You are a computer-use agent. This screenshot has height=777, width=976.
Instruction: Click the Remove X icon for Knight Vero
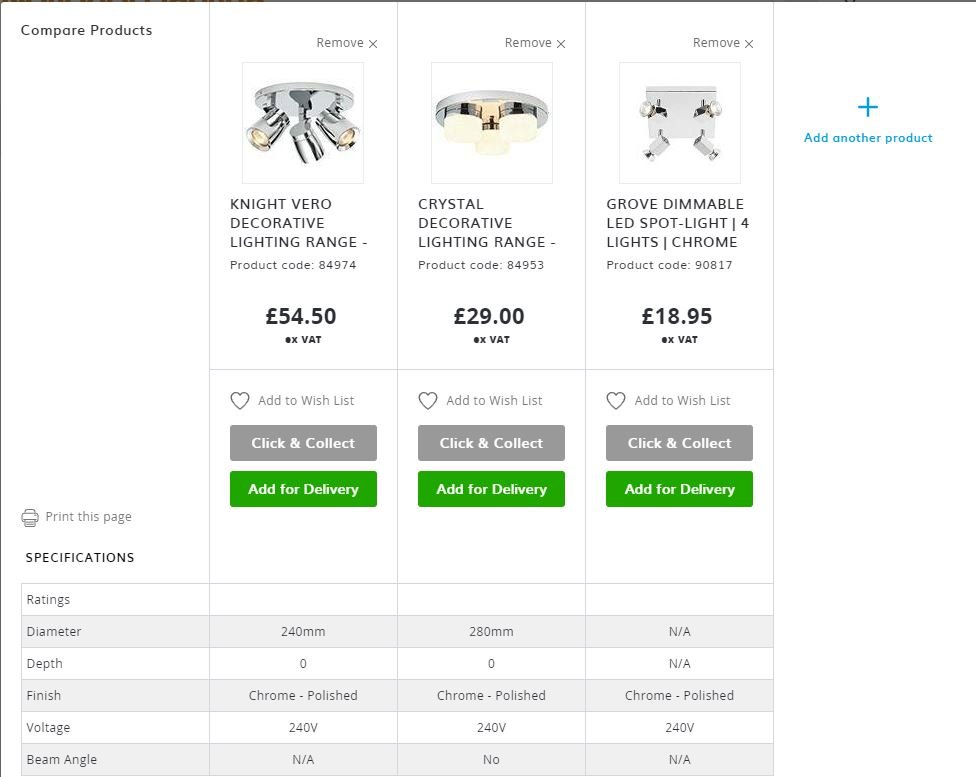coord(373,44)
